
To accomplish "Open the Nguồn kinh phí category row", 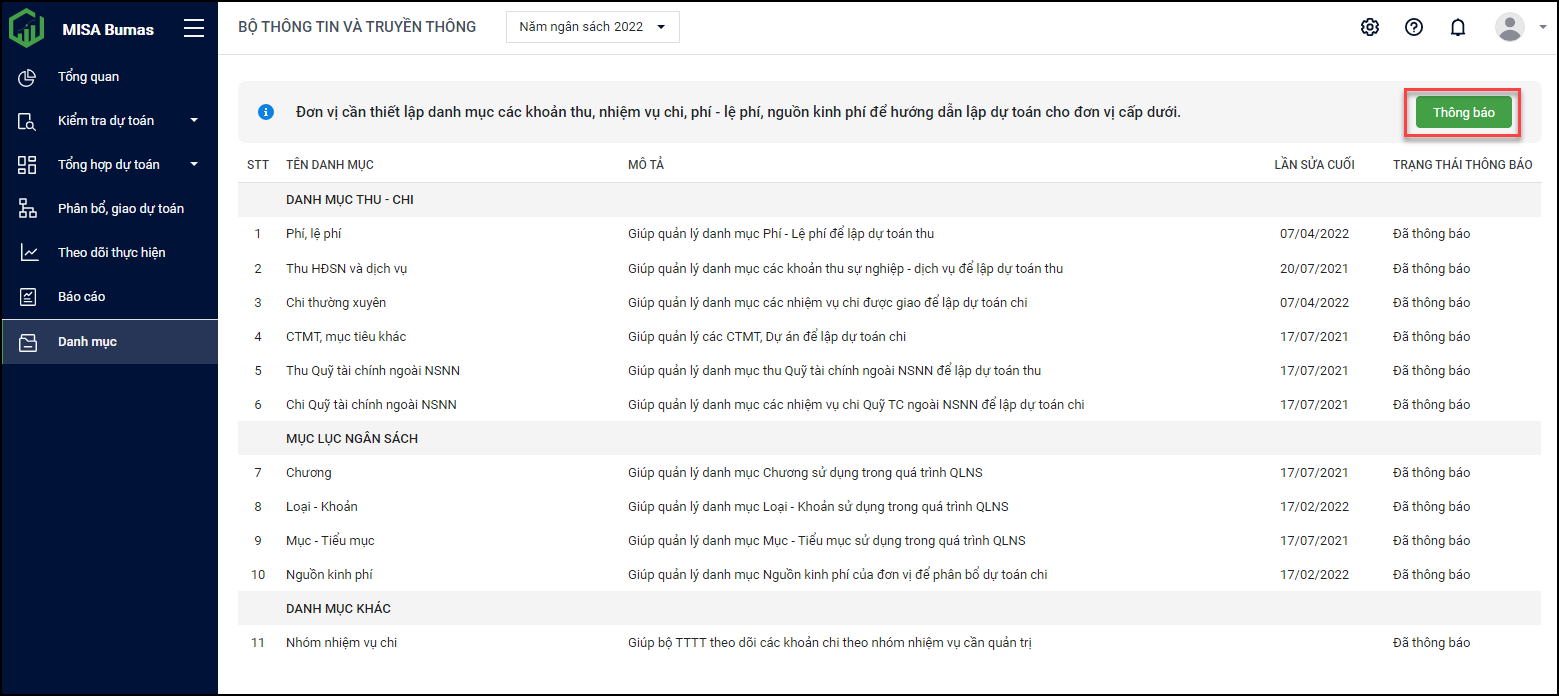I will (329, 575).
